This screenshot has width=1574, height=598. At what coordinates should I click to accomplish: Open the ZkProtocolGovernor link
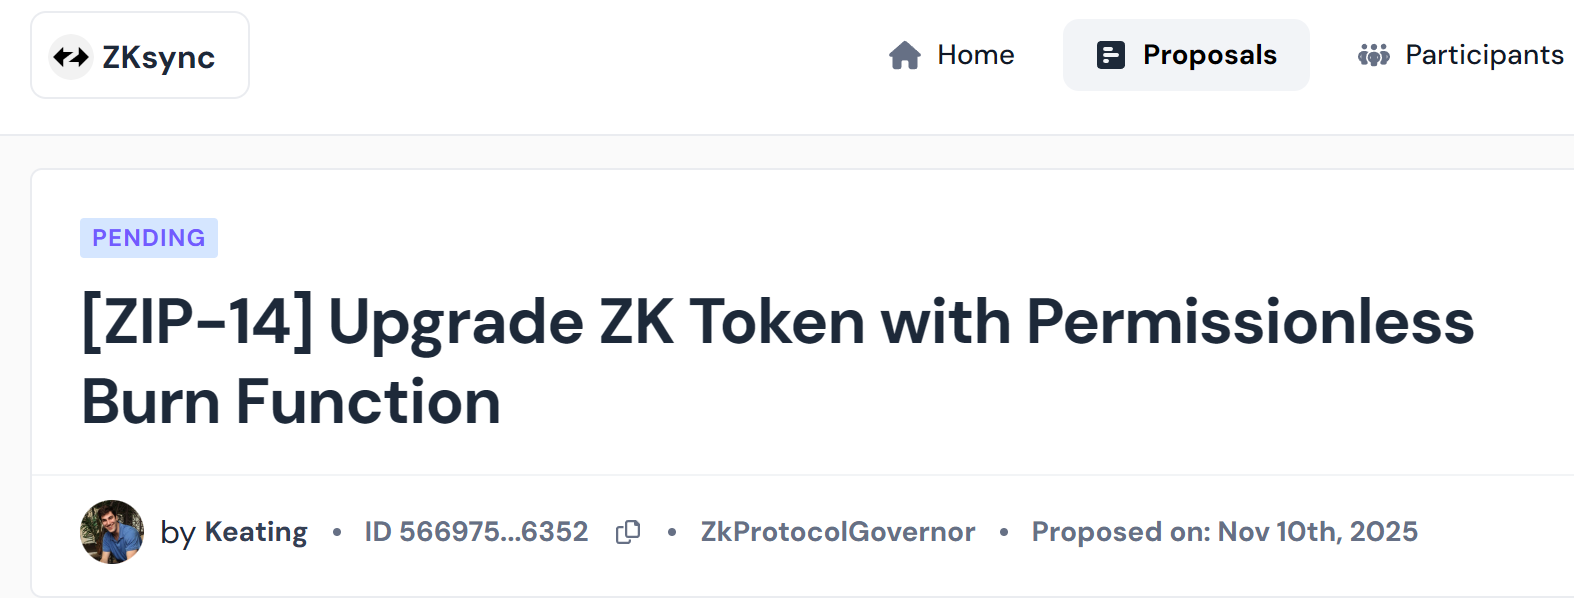(x=838, y=532)
